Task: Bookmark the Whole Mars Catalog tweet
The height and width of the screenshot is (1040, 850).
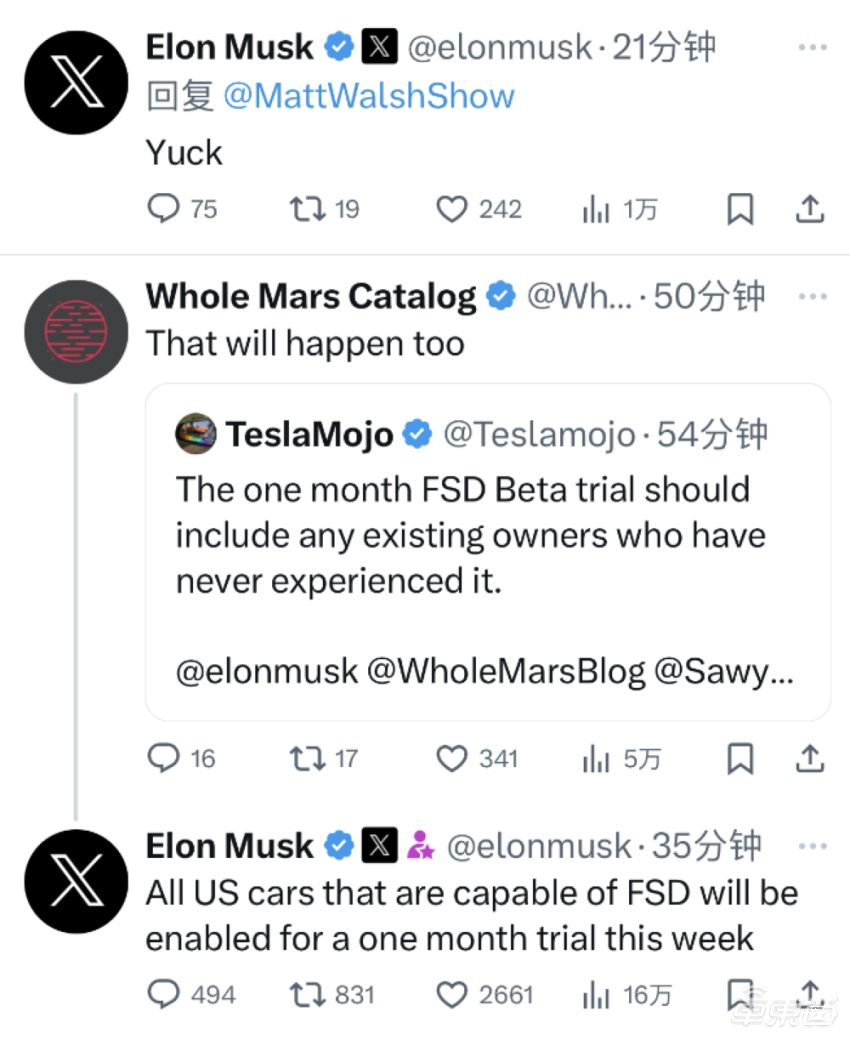Action: (739, 759)
